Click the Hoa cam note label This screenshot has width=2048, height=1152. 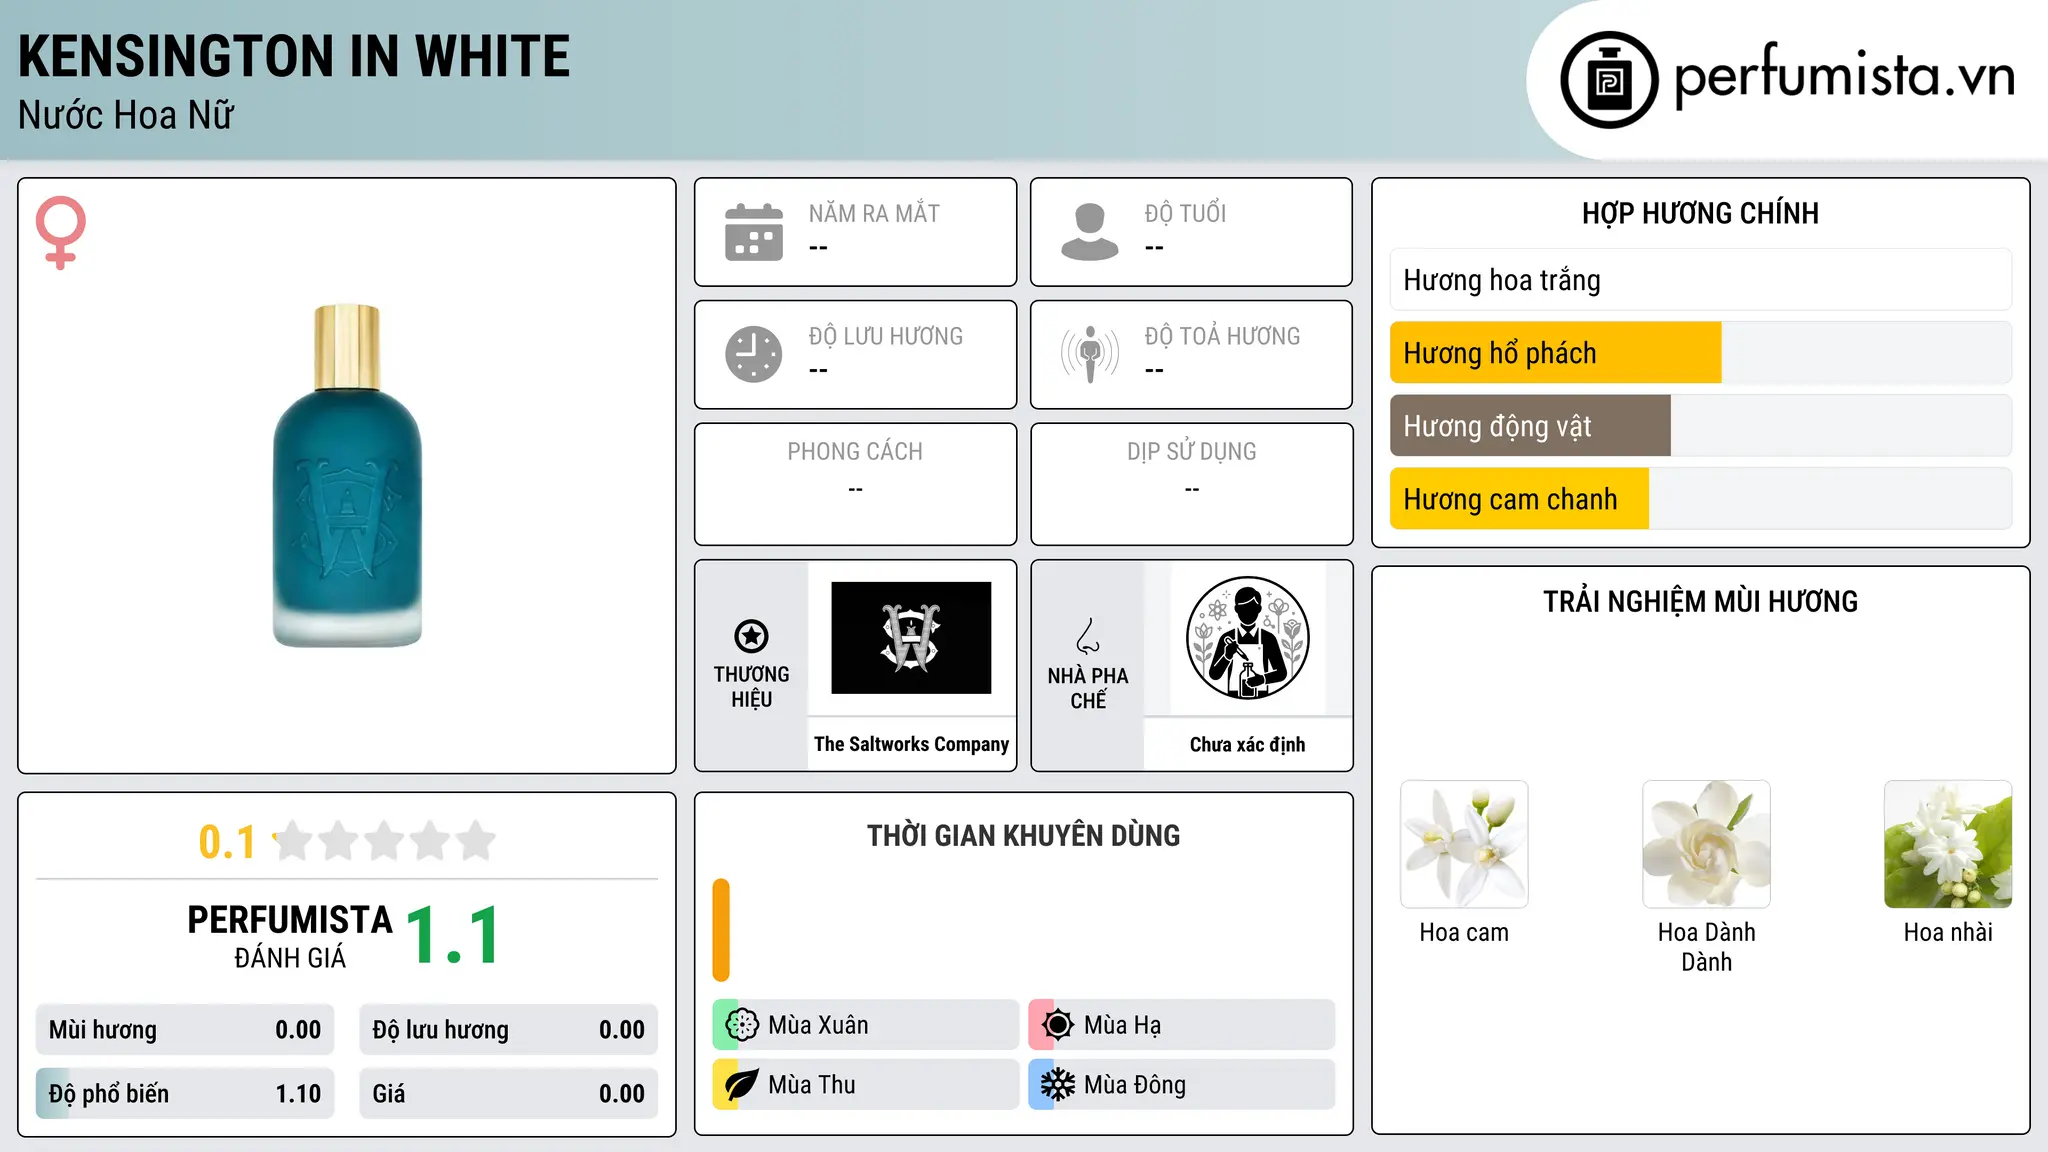[1464, 932]
